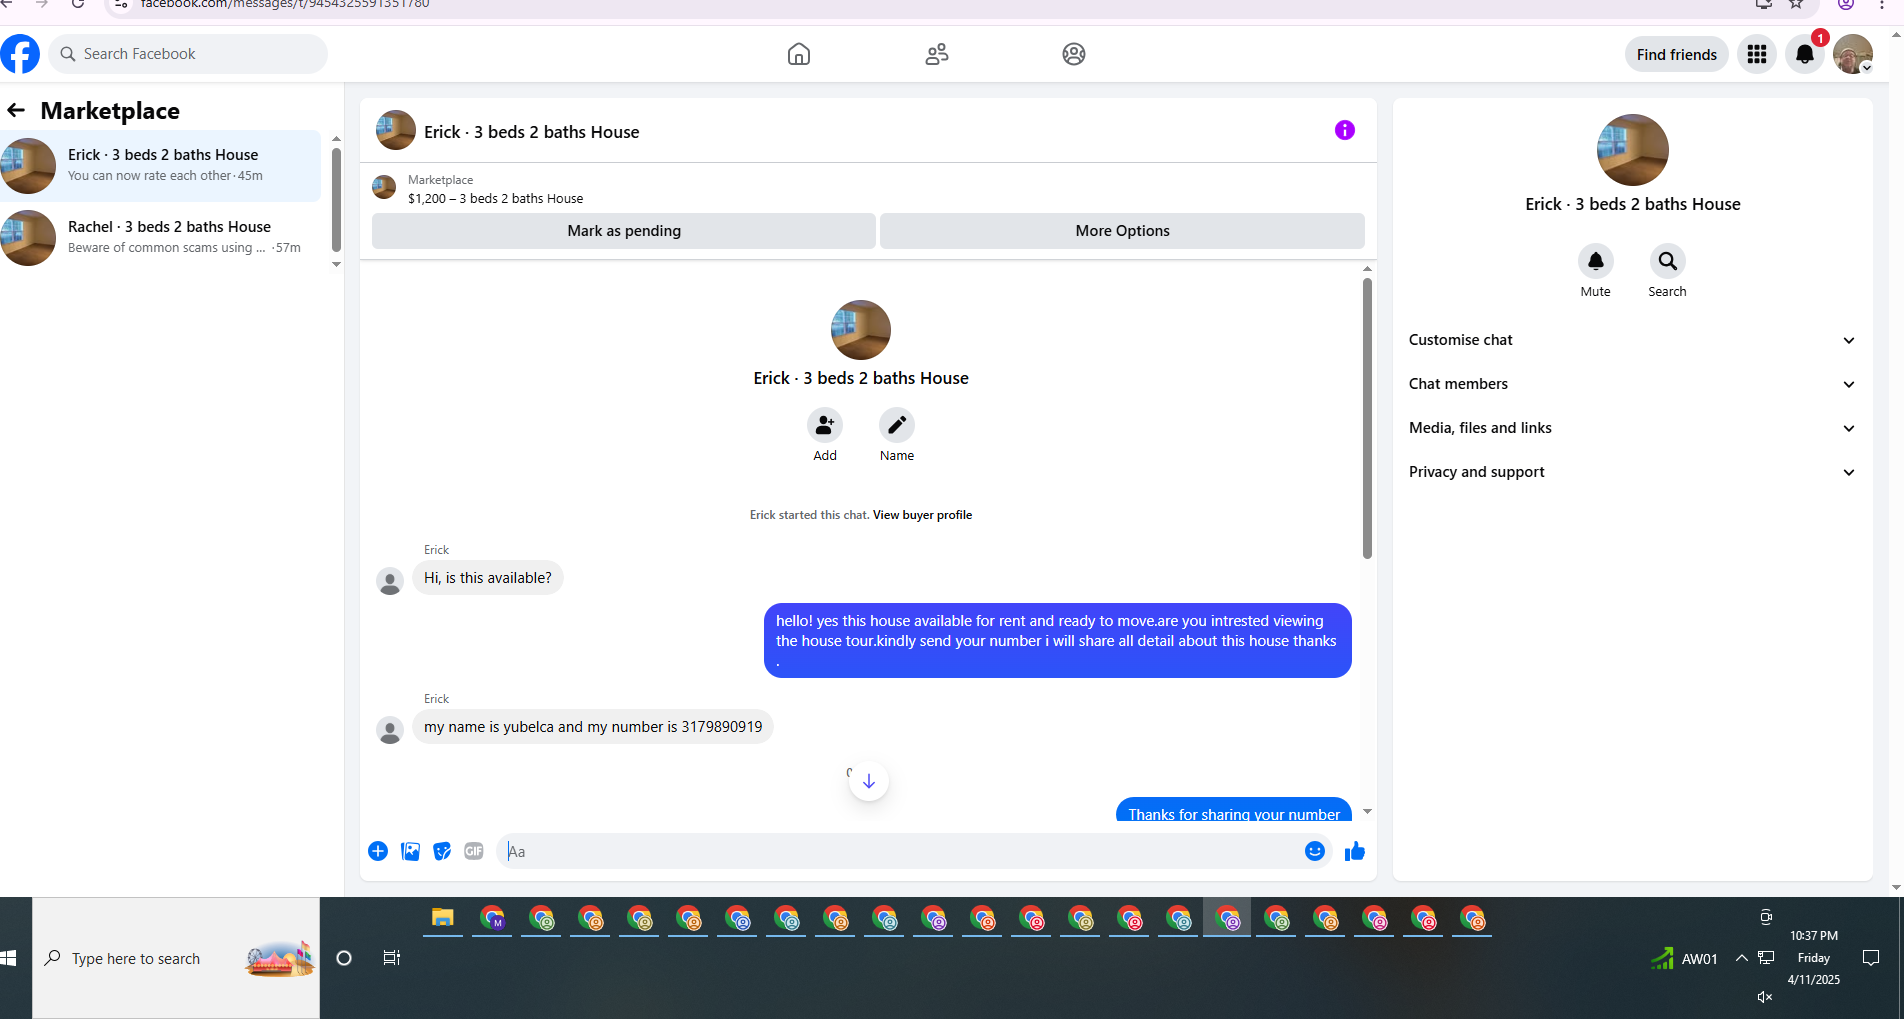Click the AW01 network indicator in tray

1684,959
